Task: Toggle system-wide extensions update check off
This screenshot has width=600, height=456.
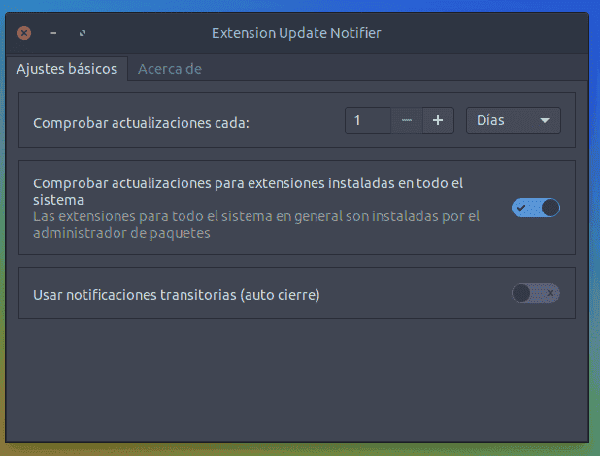Action: click(x=536, y=208)
